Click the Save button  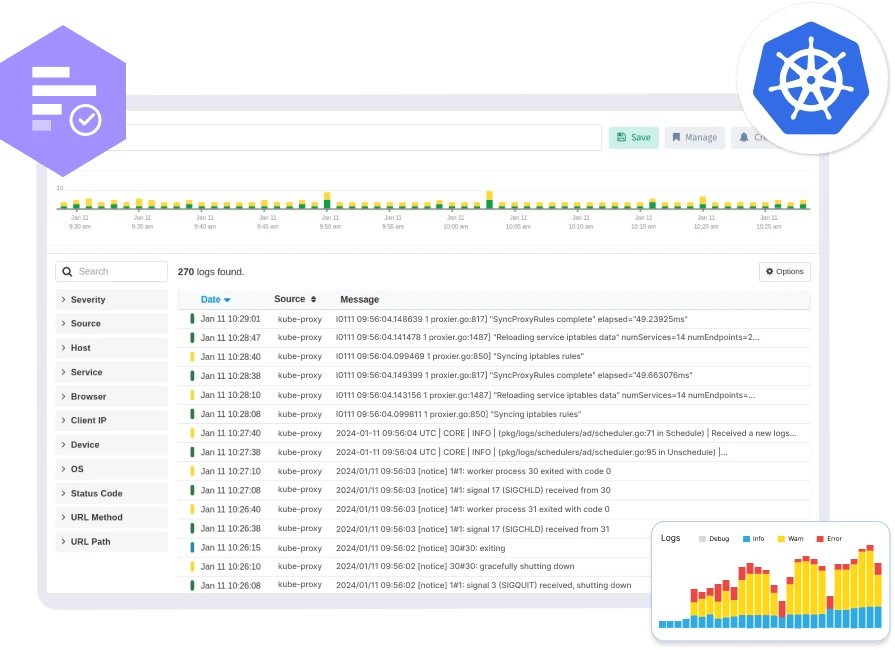point(633,137)
